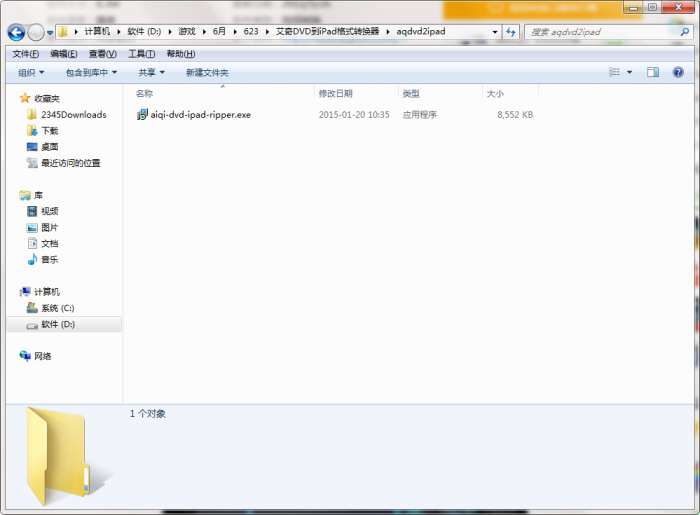Click the music note icon beside 音乐

coord(32,259)
